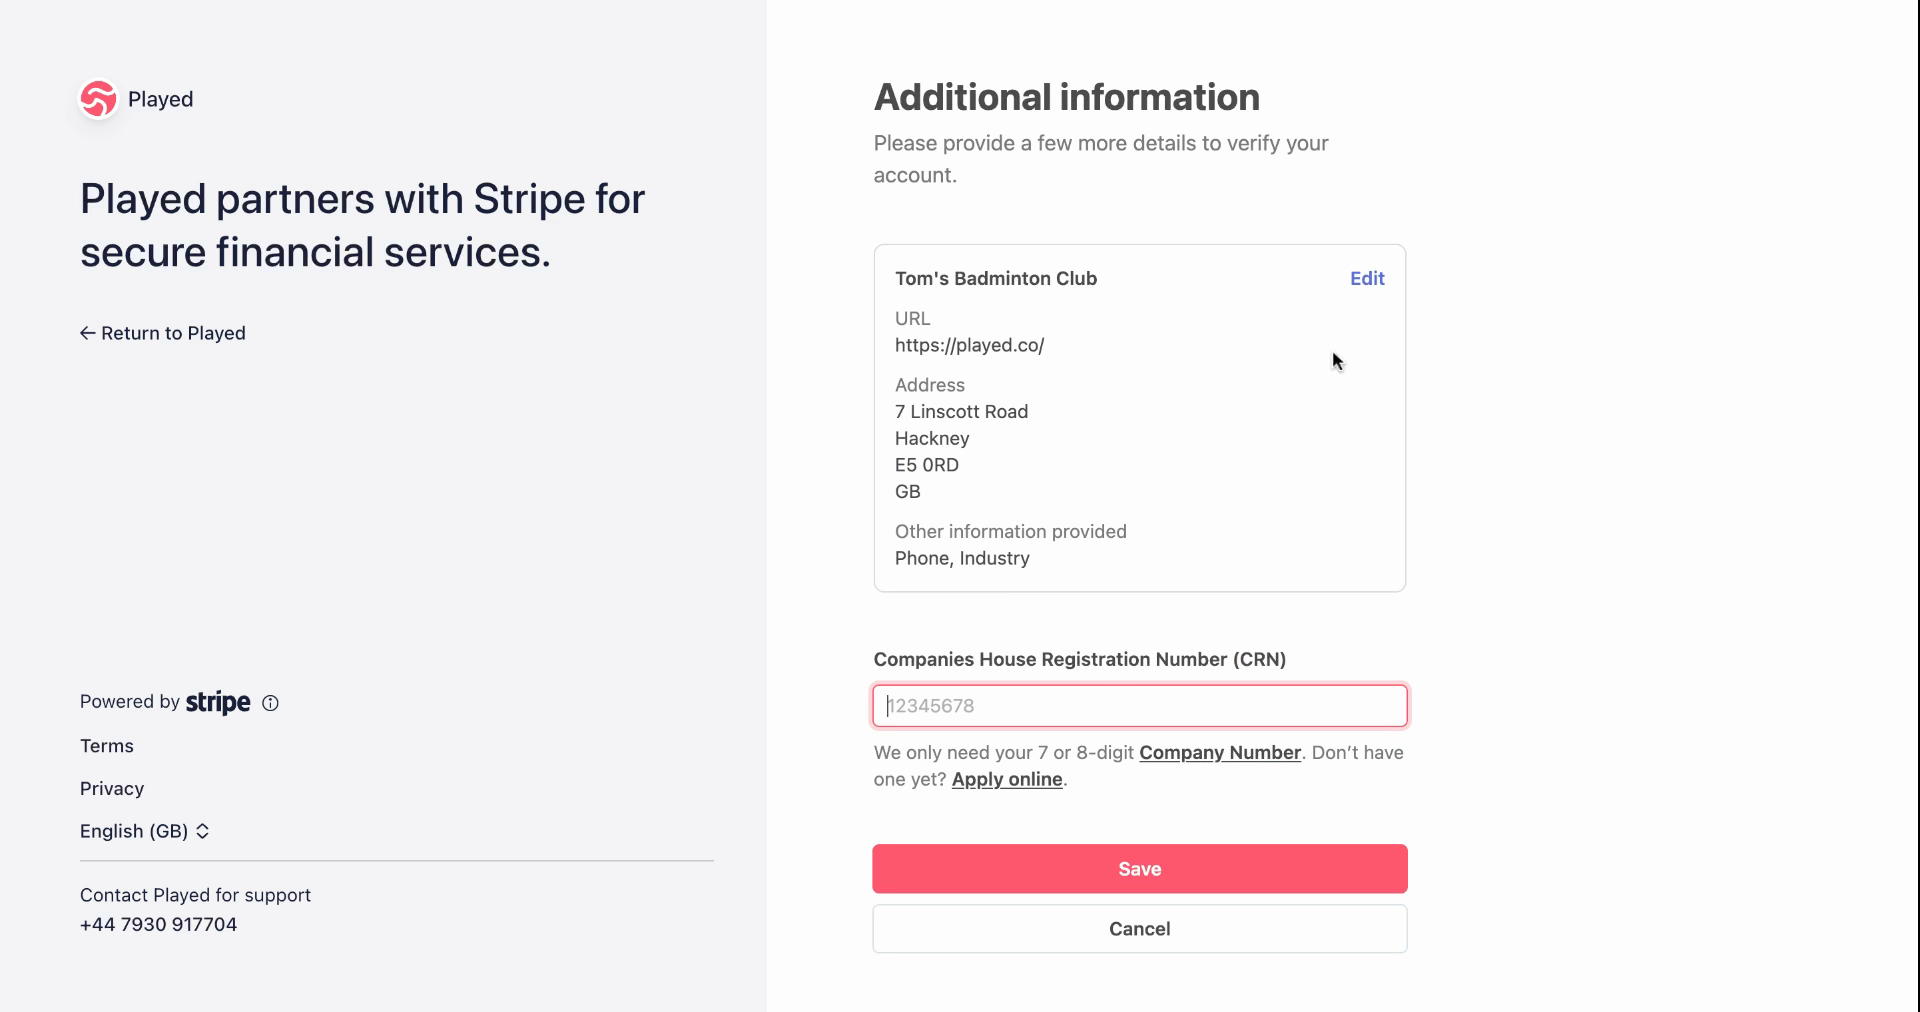The image size is (1920, 1012).
Task: Click the Additional information heading
Action: tap(1067, 97)
